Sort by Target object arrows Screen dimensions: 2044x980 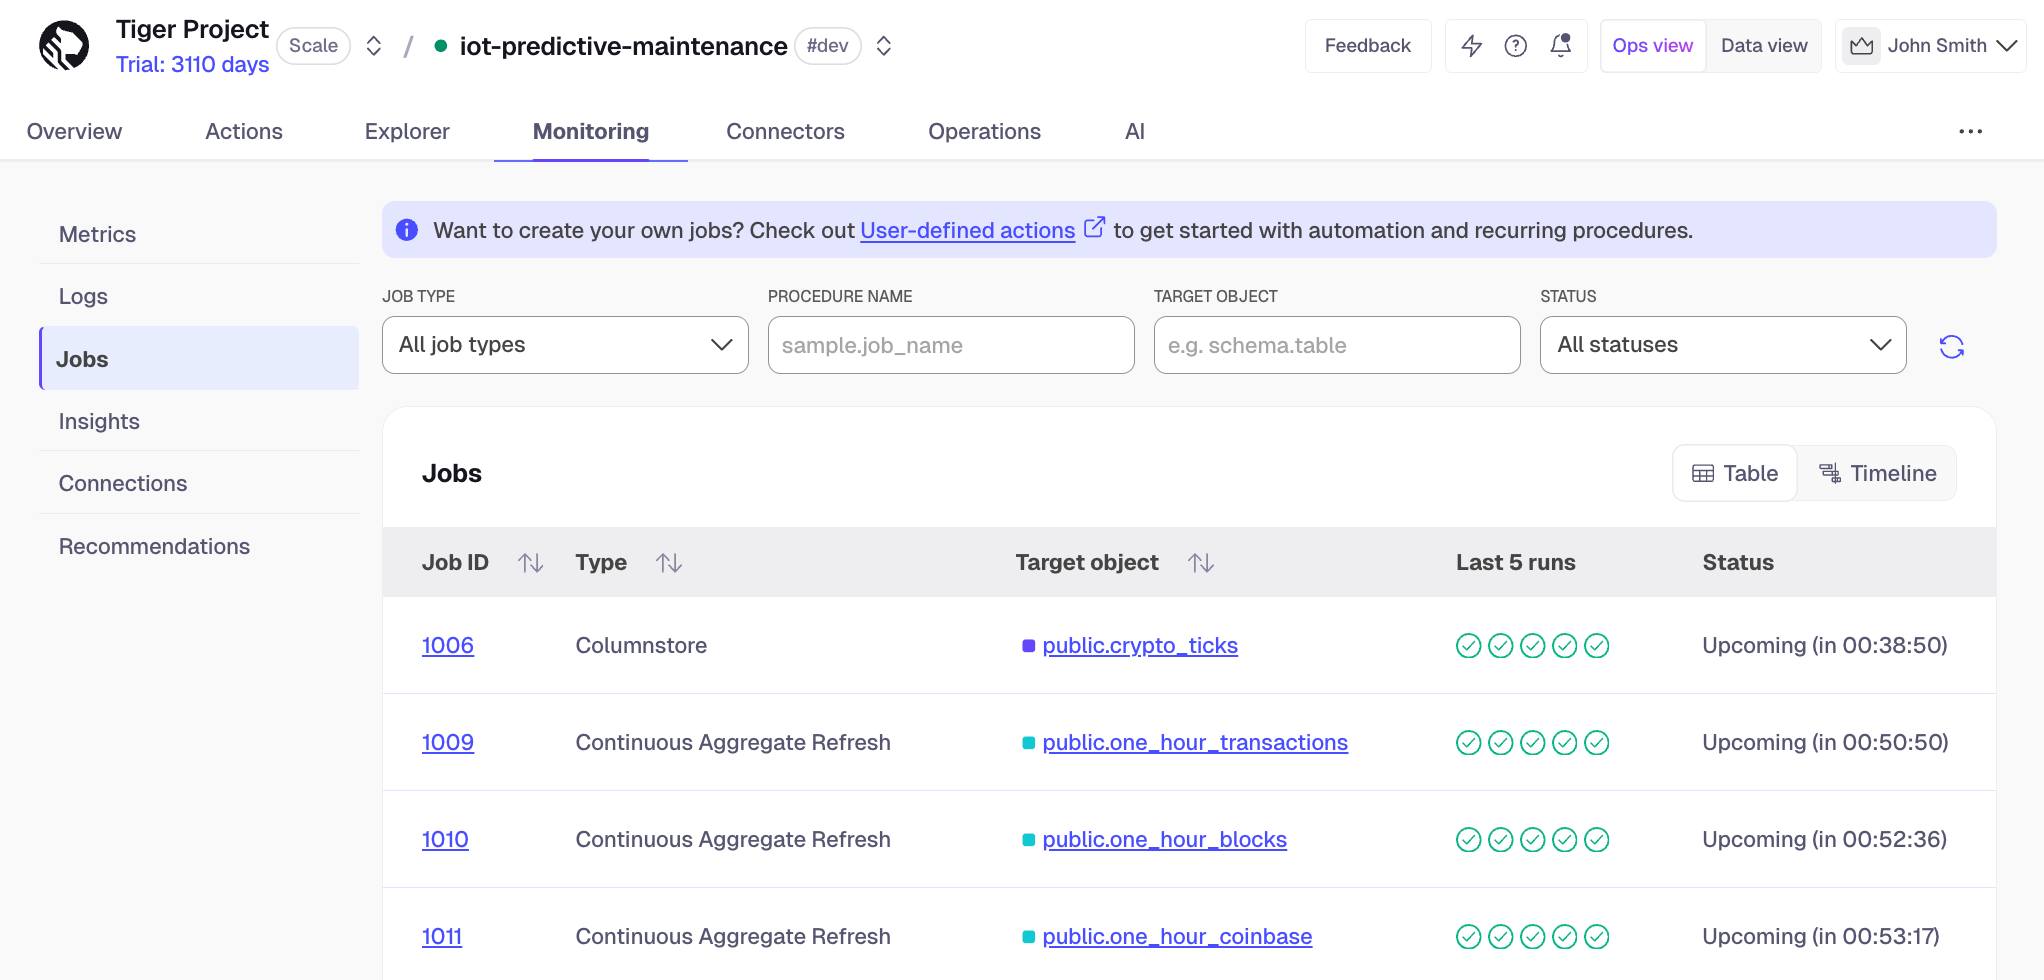tap(1200, 563)
